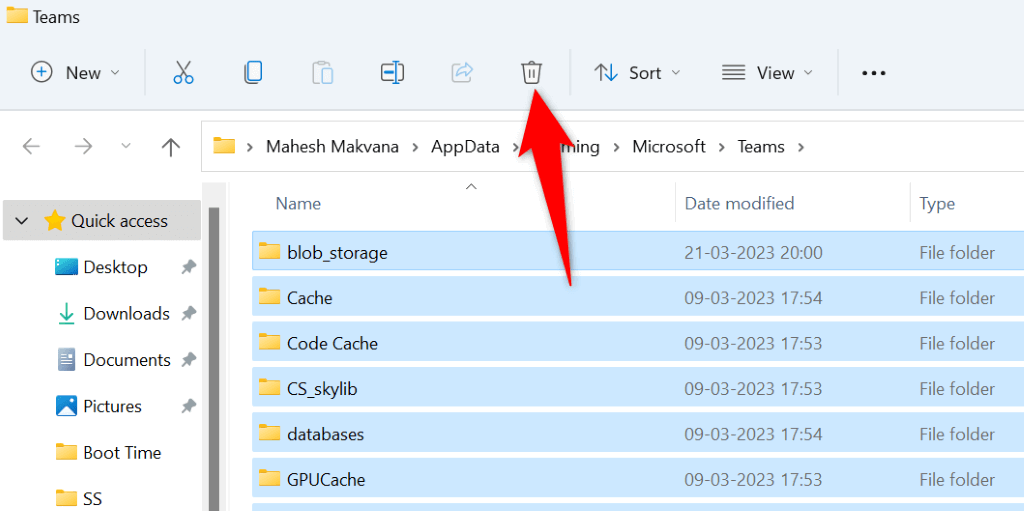The image size is (1024, 511).
Task: Click Microsoft in the address breadcrumb
Action: pyautogui.click(x=669, y=147)
